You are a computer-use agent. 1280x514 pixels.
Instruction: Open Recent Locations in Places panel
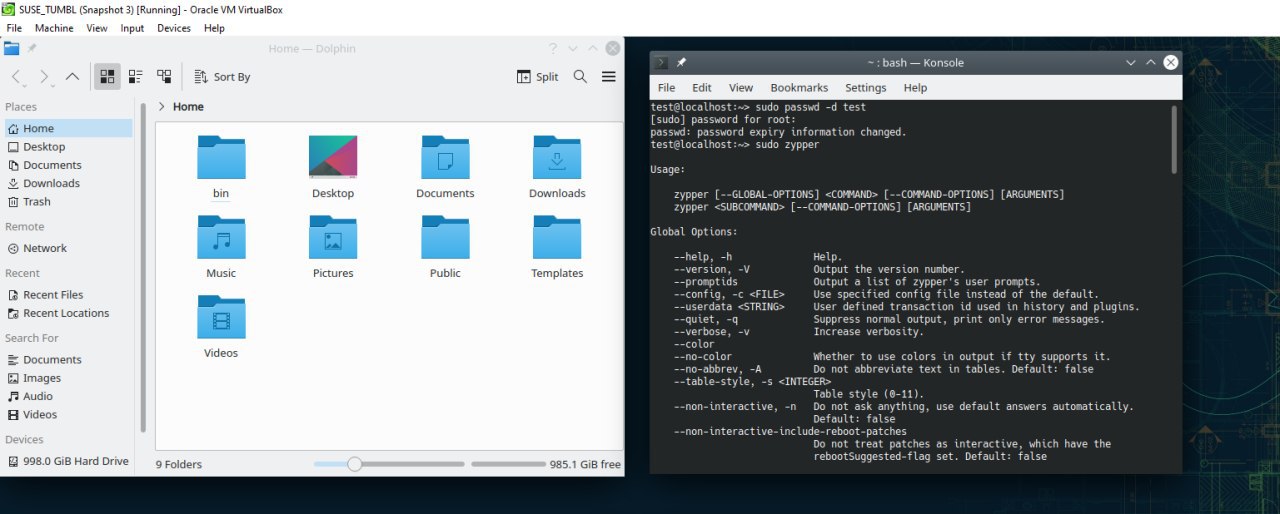pos(67,313)
